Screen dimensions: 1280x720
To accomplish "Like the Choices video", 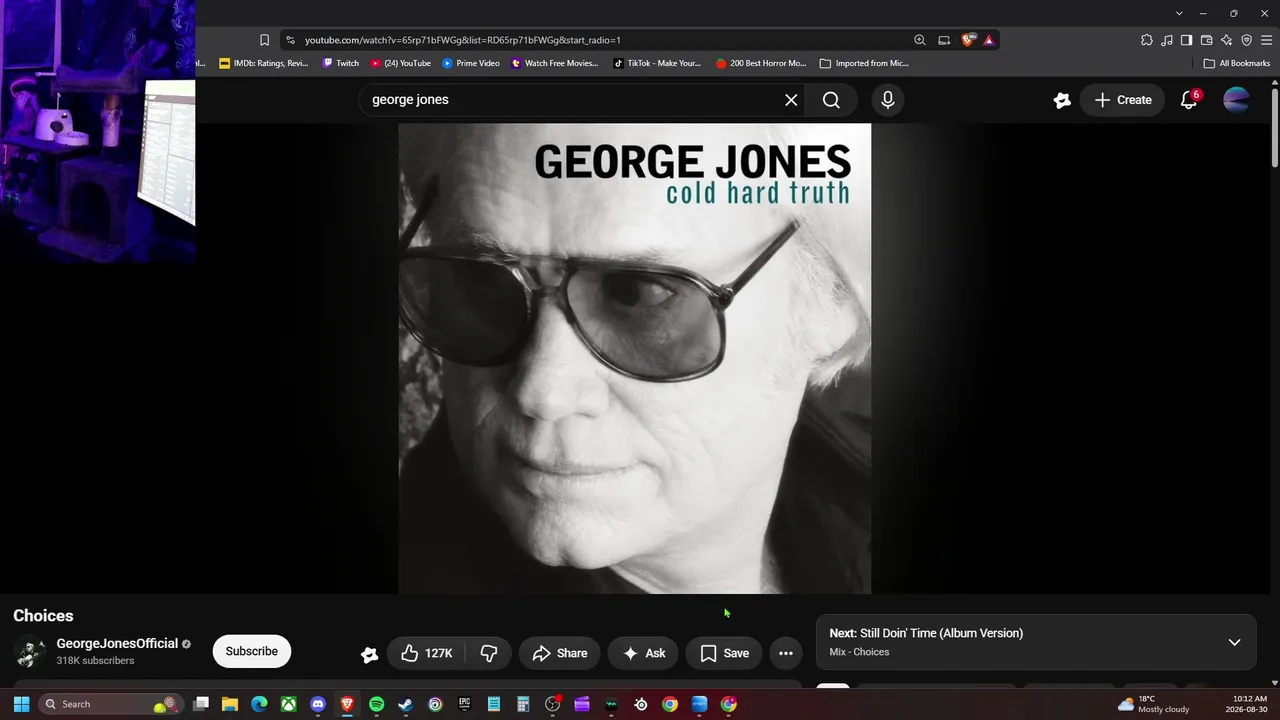I will [x=426, y=653].
